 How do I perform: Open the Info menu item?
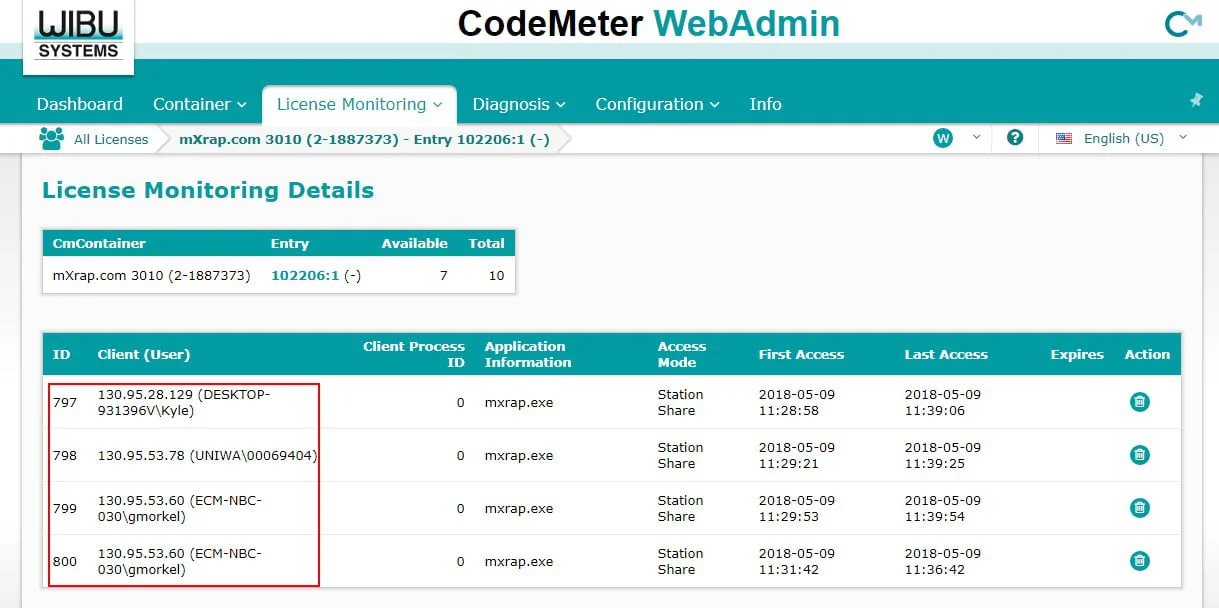click(765, 104)
